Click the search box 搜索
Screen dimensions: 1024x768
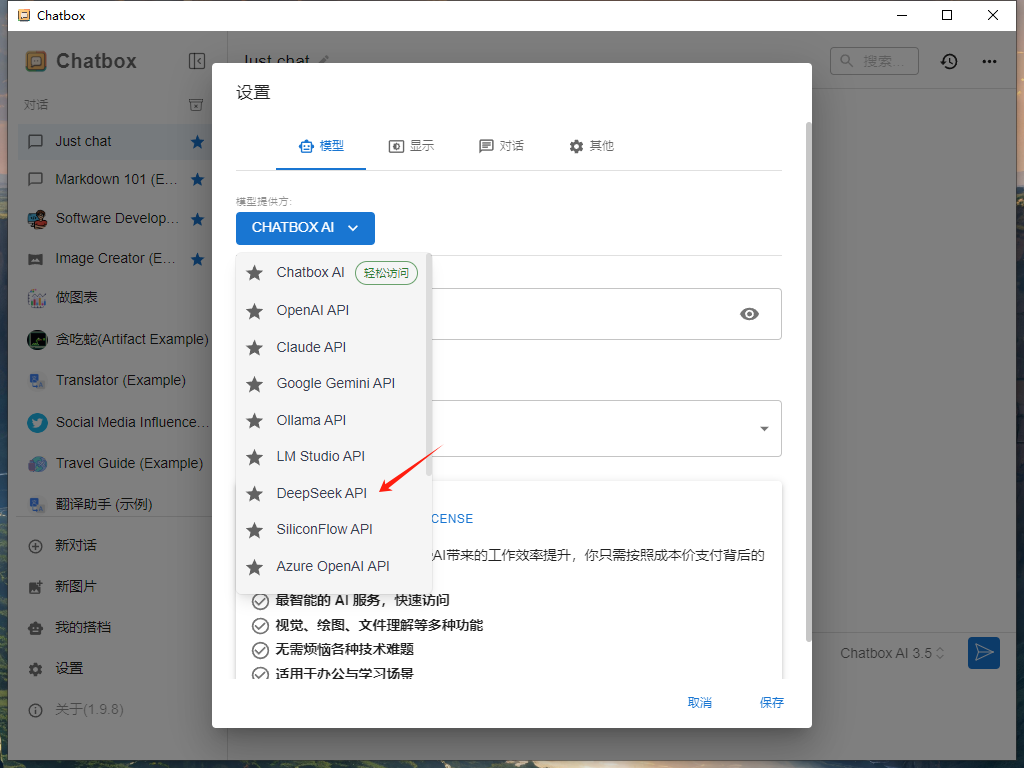click(874, 61)
